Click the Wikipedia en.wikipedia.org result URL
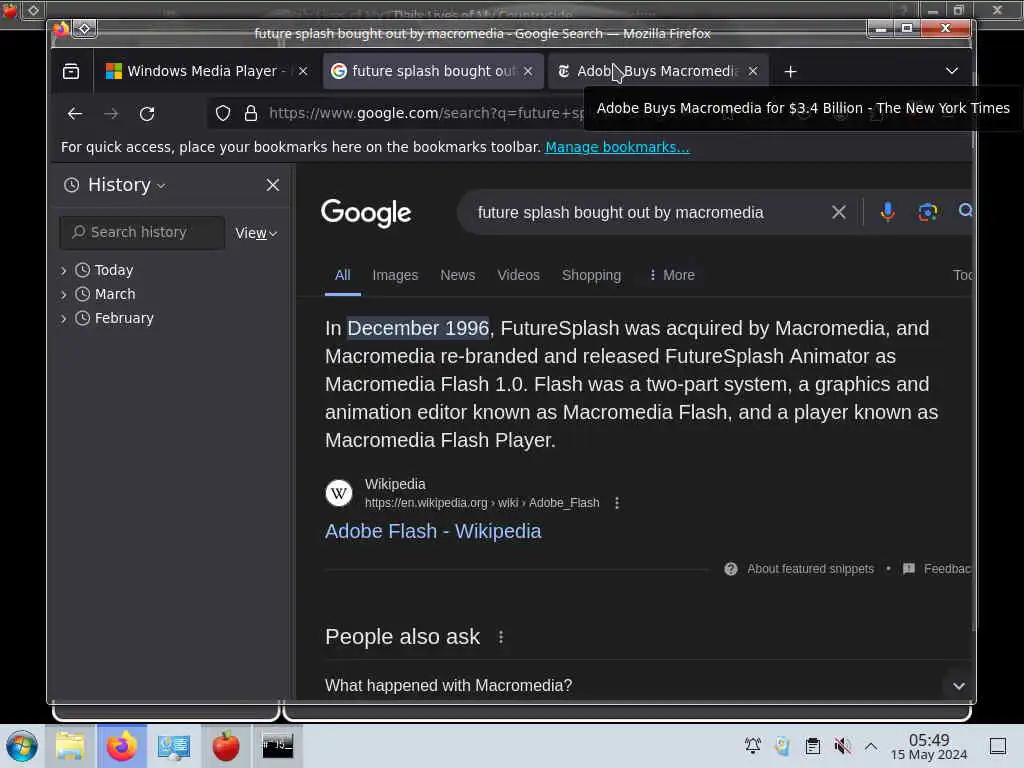1024x768 pixels. click(x=482, y=503)
